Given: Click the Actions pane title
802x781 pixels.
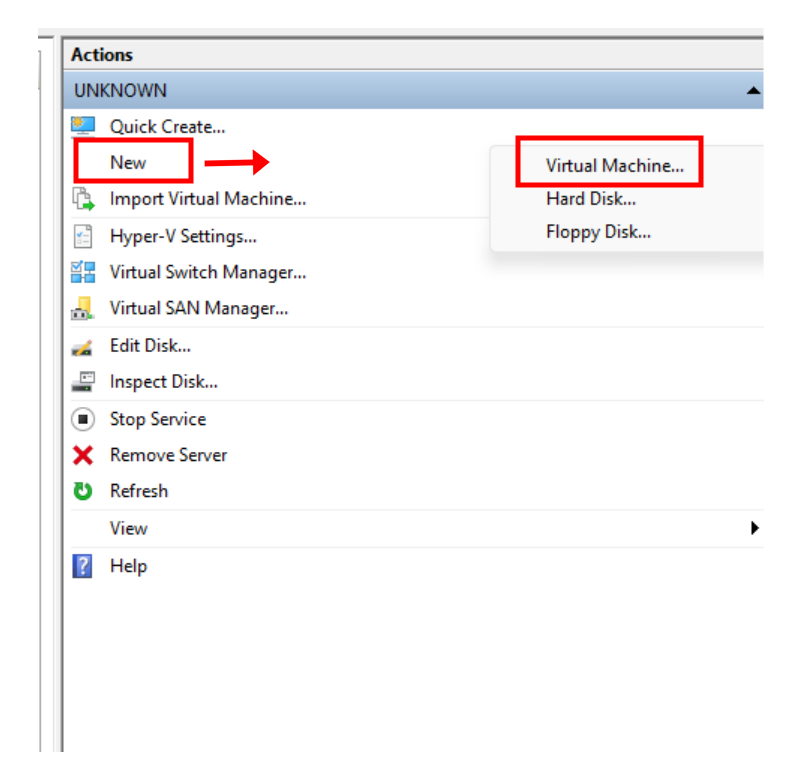Looking at the screenshot, I should [x=102, y=55].
